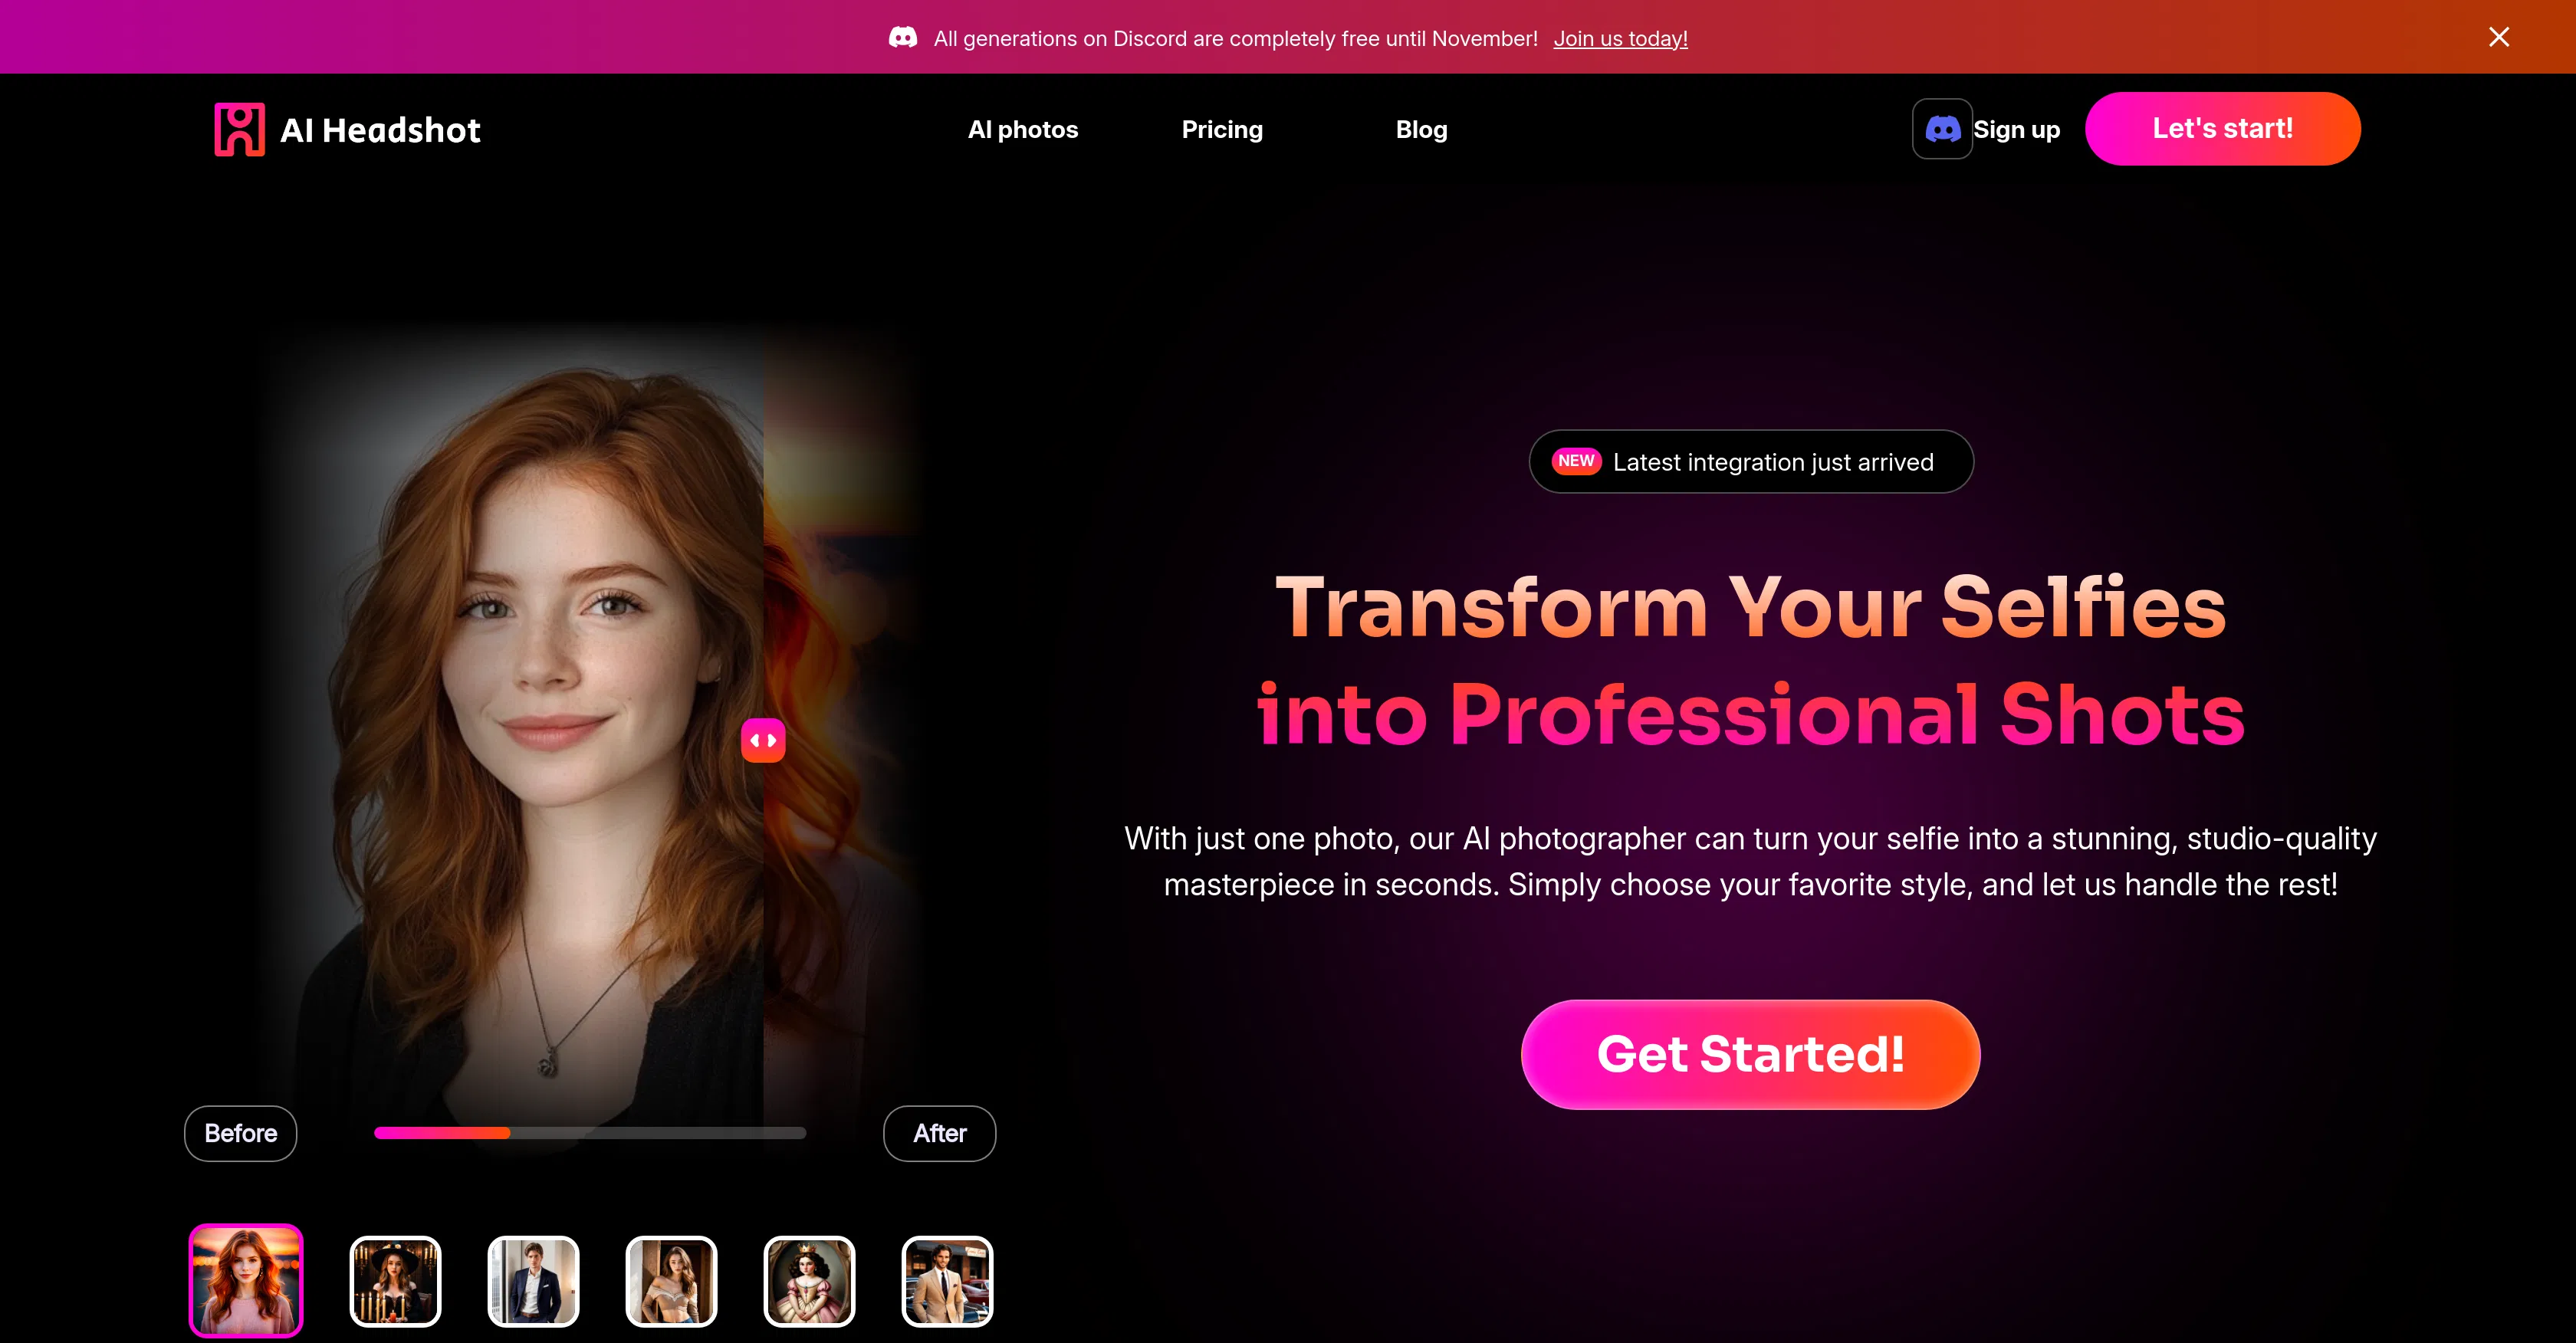2576x1343 pixels.
Task: Adjust the before/after comparison slider
Action: click(590, 1133)
